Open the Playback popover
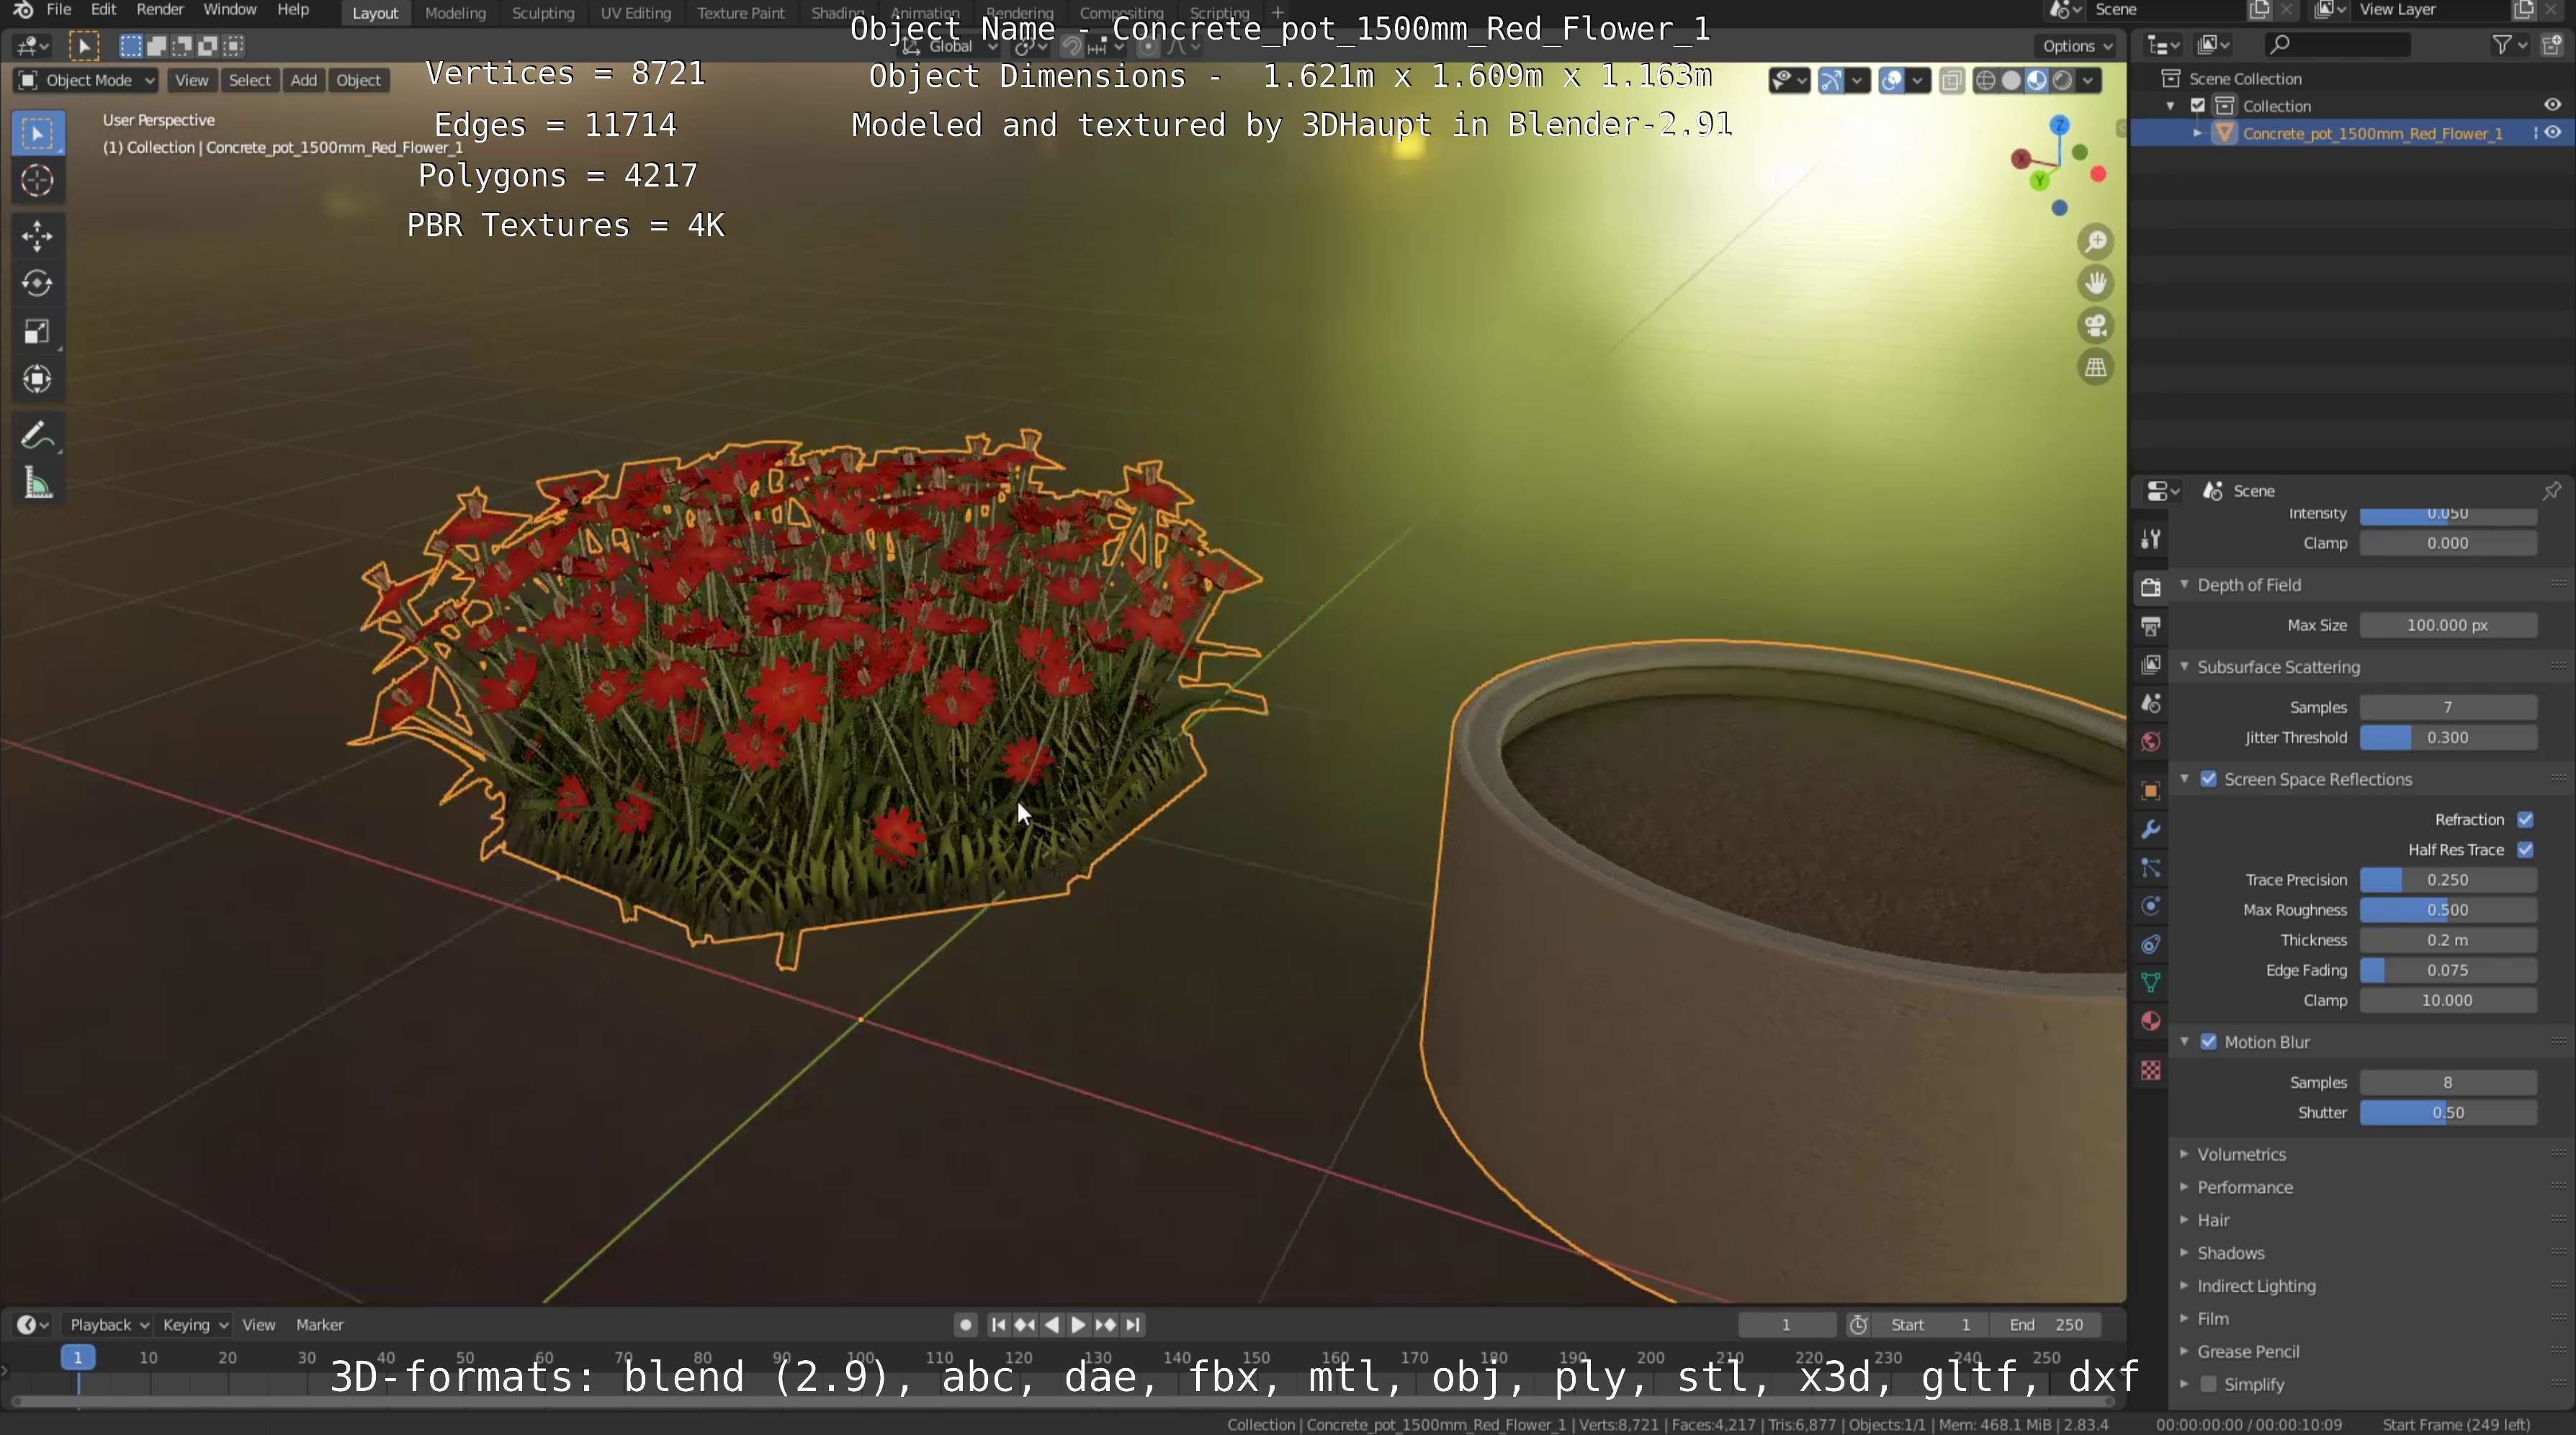This screenshot has width=2576, height=1435. click(108, 1325)
